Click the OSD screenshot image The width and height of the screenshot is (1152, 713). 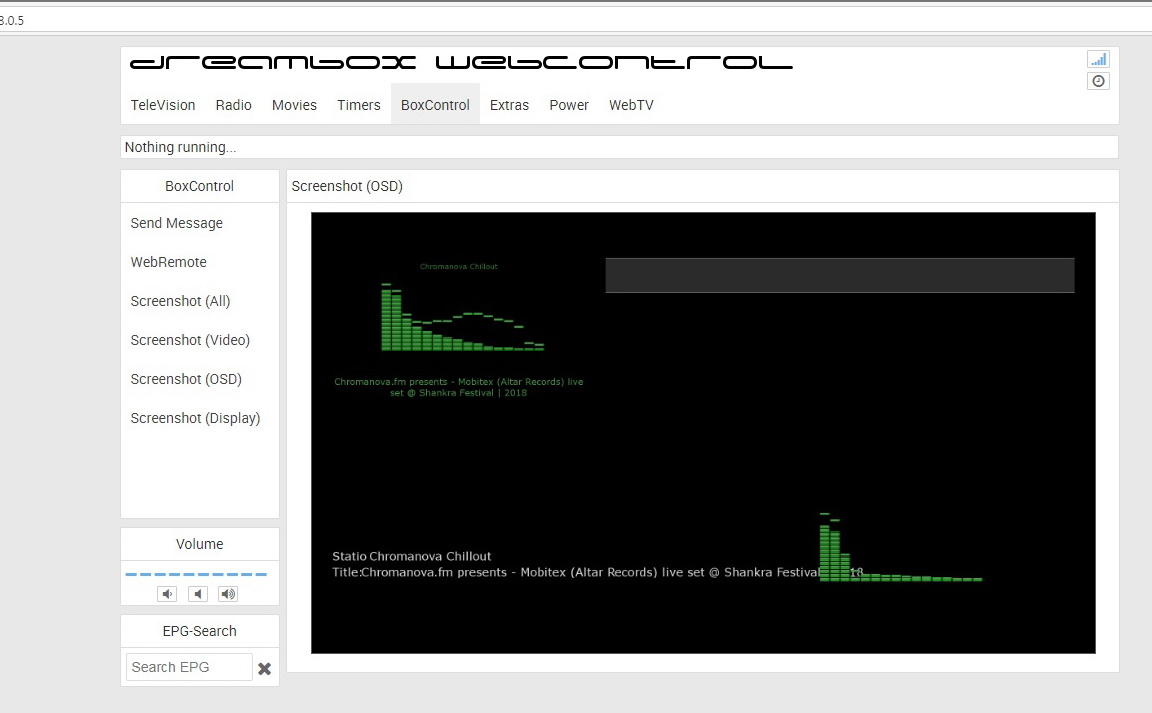click(x=703, y=433)
